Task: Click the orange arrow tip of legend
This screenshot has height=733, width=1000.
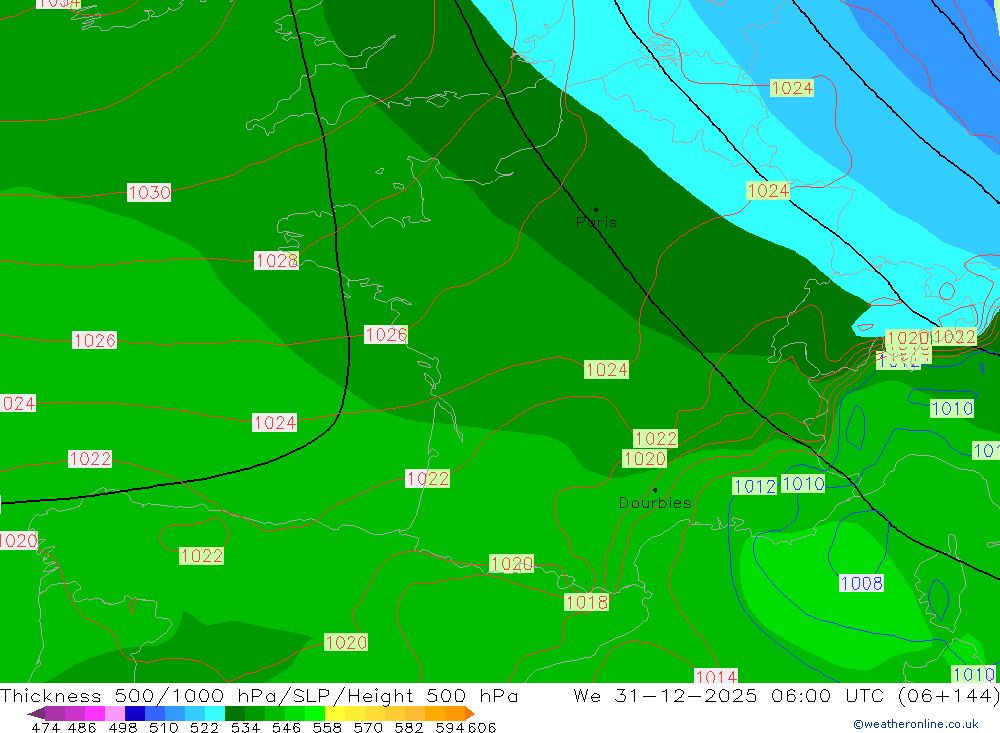Action: (470, 713)
